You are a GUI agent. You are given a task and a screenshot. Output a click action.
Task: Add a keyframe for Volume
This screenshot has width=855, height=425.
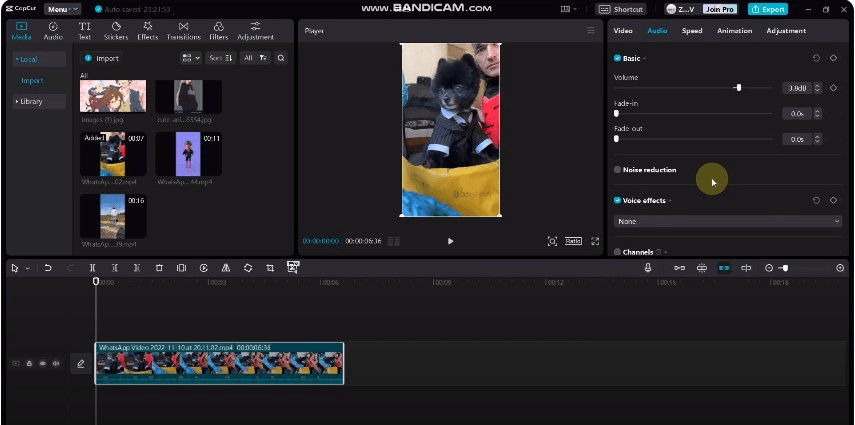[833, 88]
